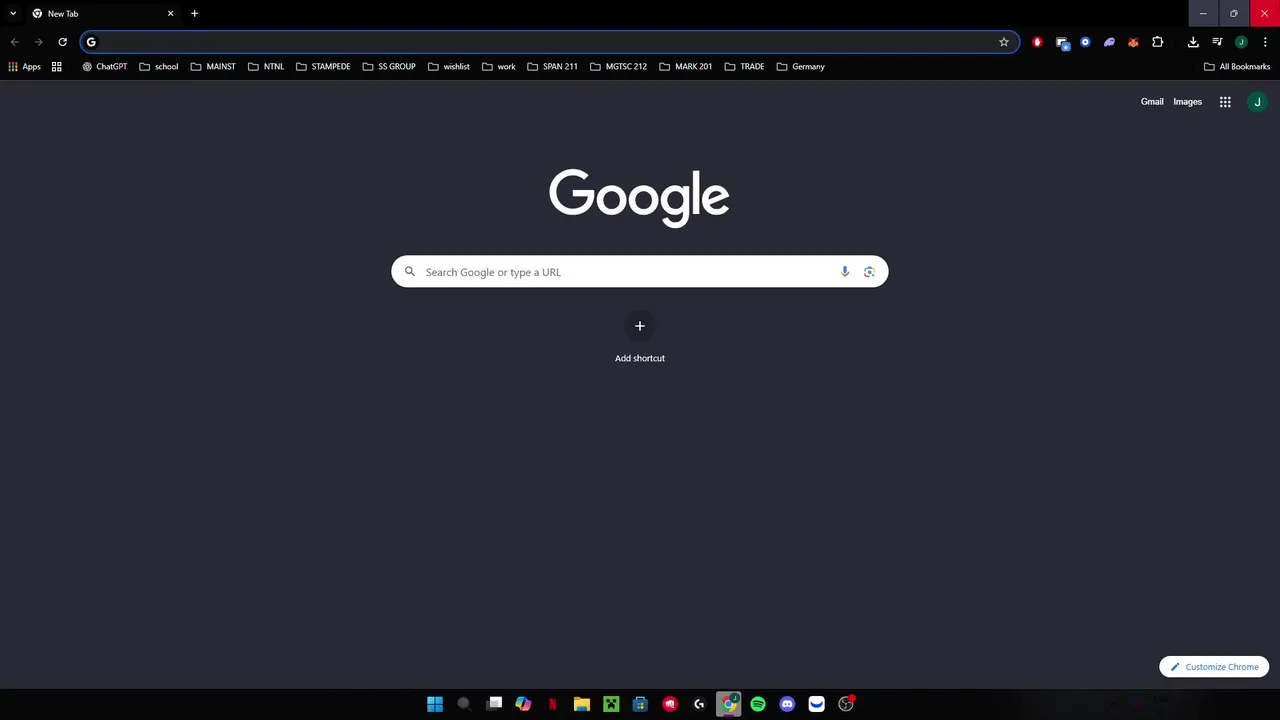
Task: Open the Germany bookmarks folder
Action: pos(801,67)
